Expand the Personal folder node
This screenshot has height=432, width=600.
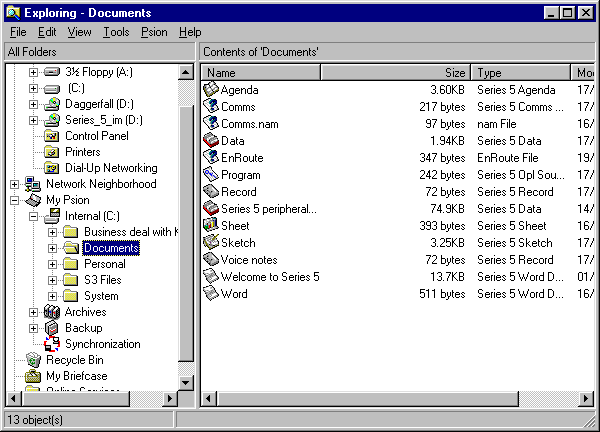[52, 264]
